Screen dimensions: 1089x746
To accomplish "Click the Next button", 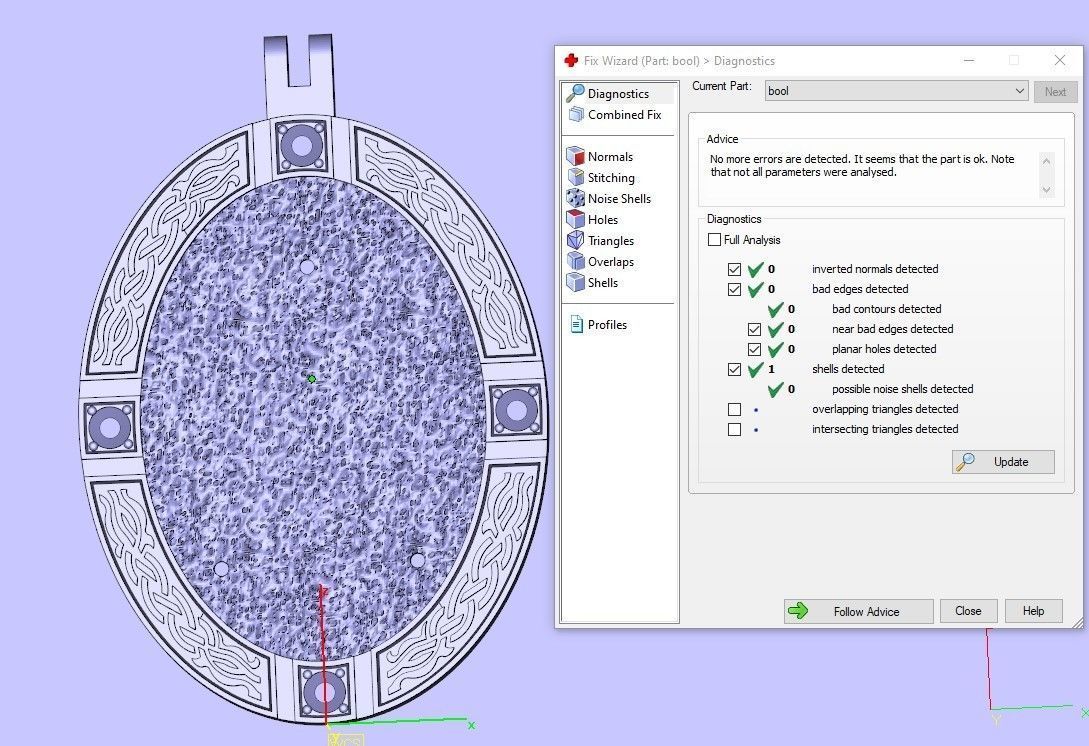I will coord(1055,92).
